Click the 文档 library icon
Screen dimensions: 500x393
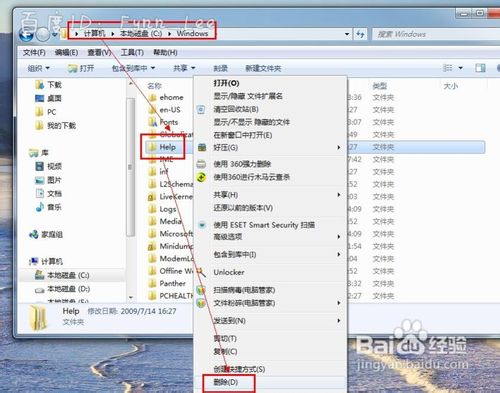(40, 193)
